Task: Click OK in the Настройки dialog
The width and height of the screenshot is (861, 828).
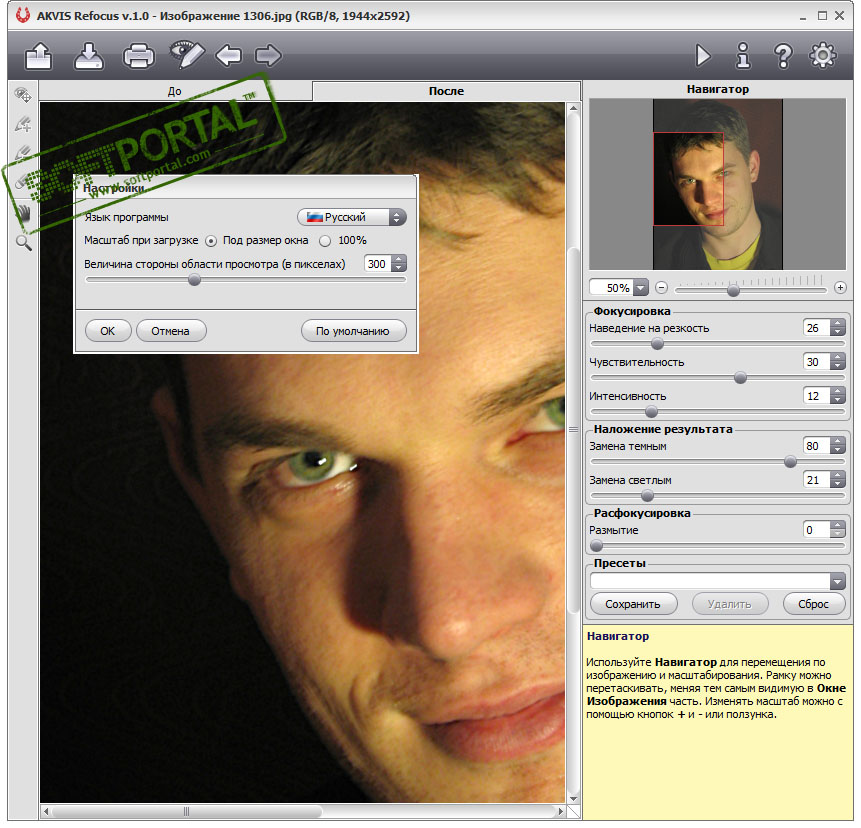Action: point(108,332)
